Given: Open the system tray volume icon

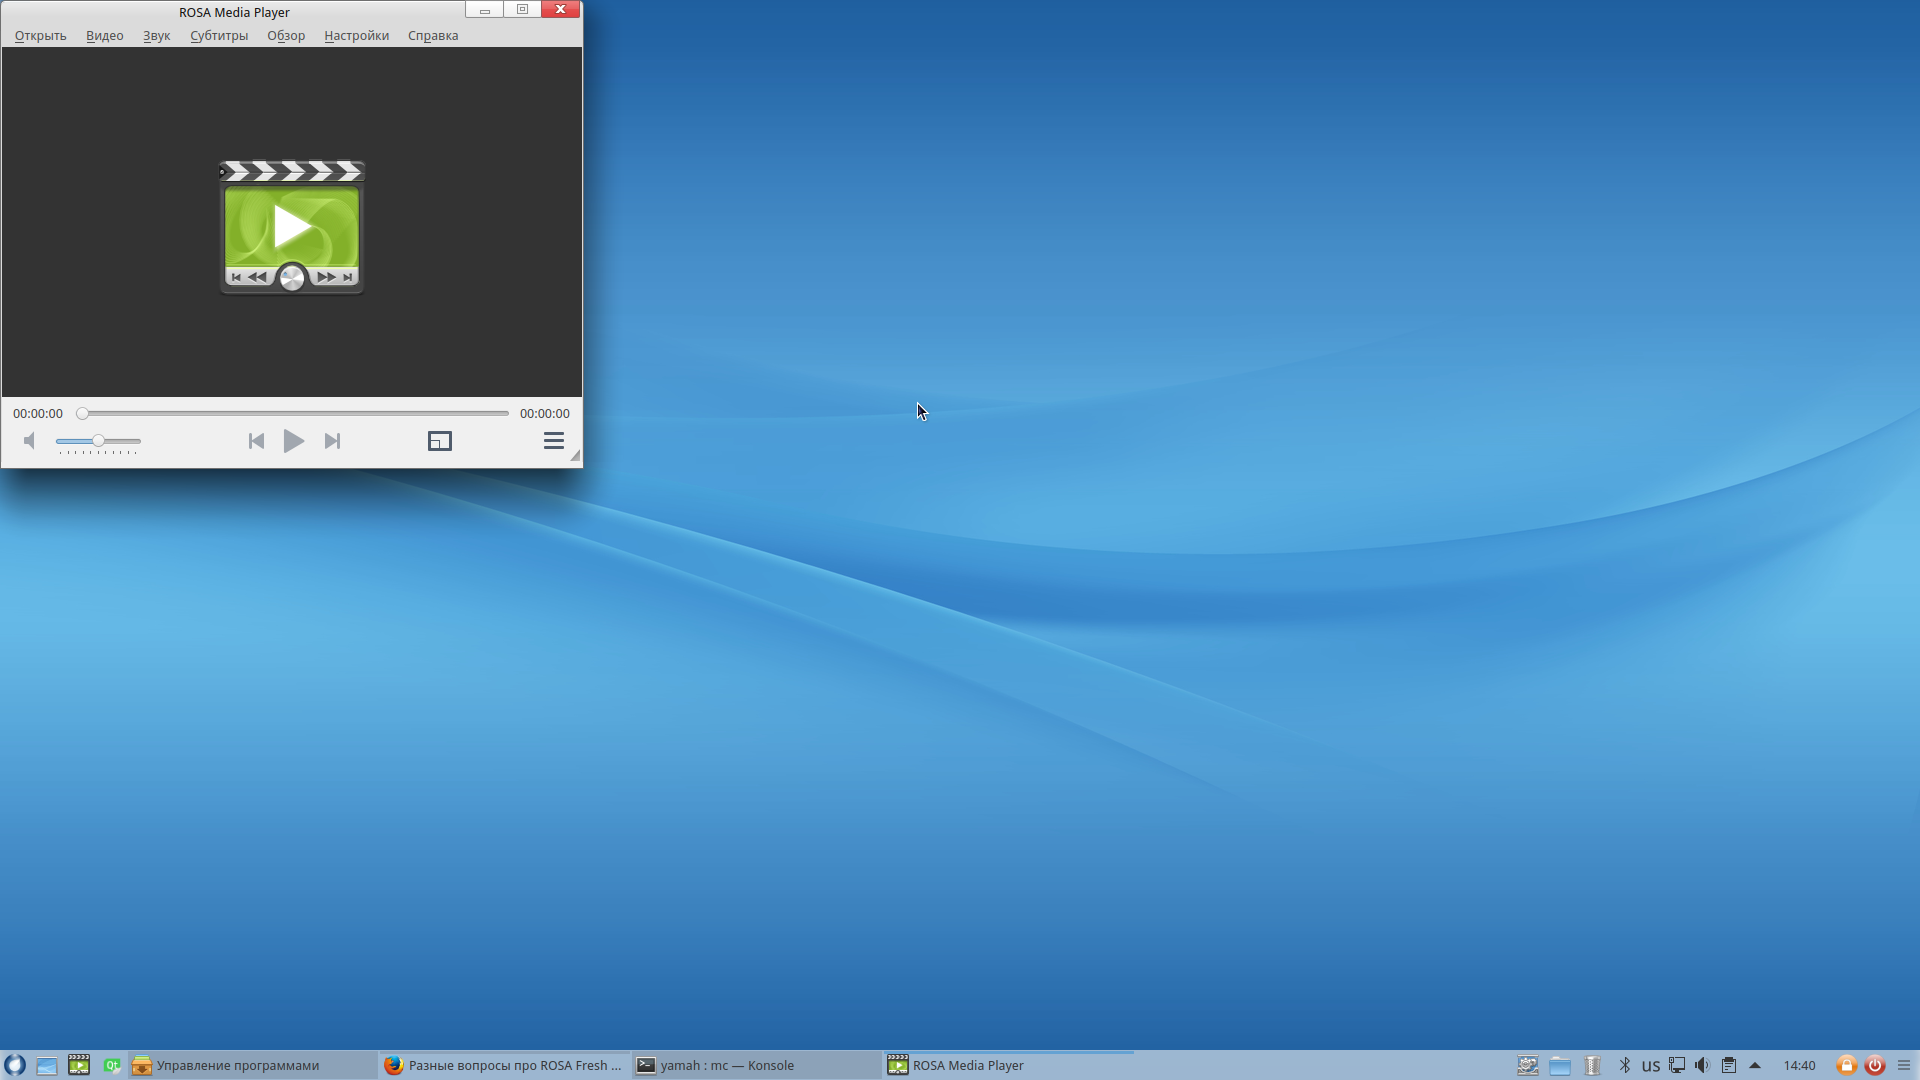Looking at the screenshot, I should [1702, 1065].
